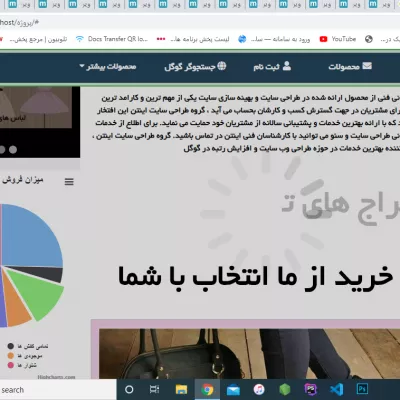Expand the محصولات بیشتر dropdown menu
Image resolution: width=400 pixels, height=400 pixels.
(108, 67)
